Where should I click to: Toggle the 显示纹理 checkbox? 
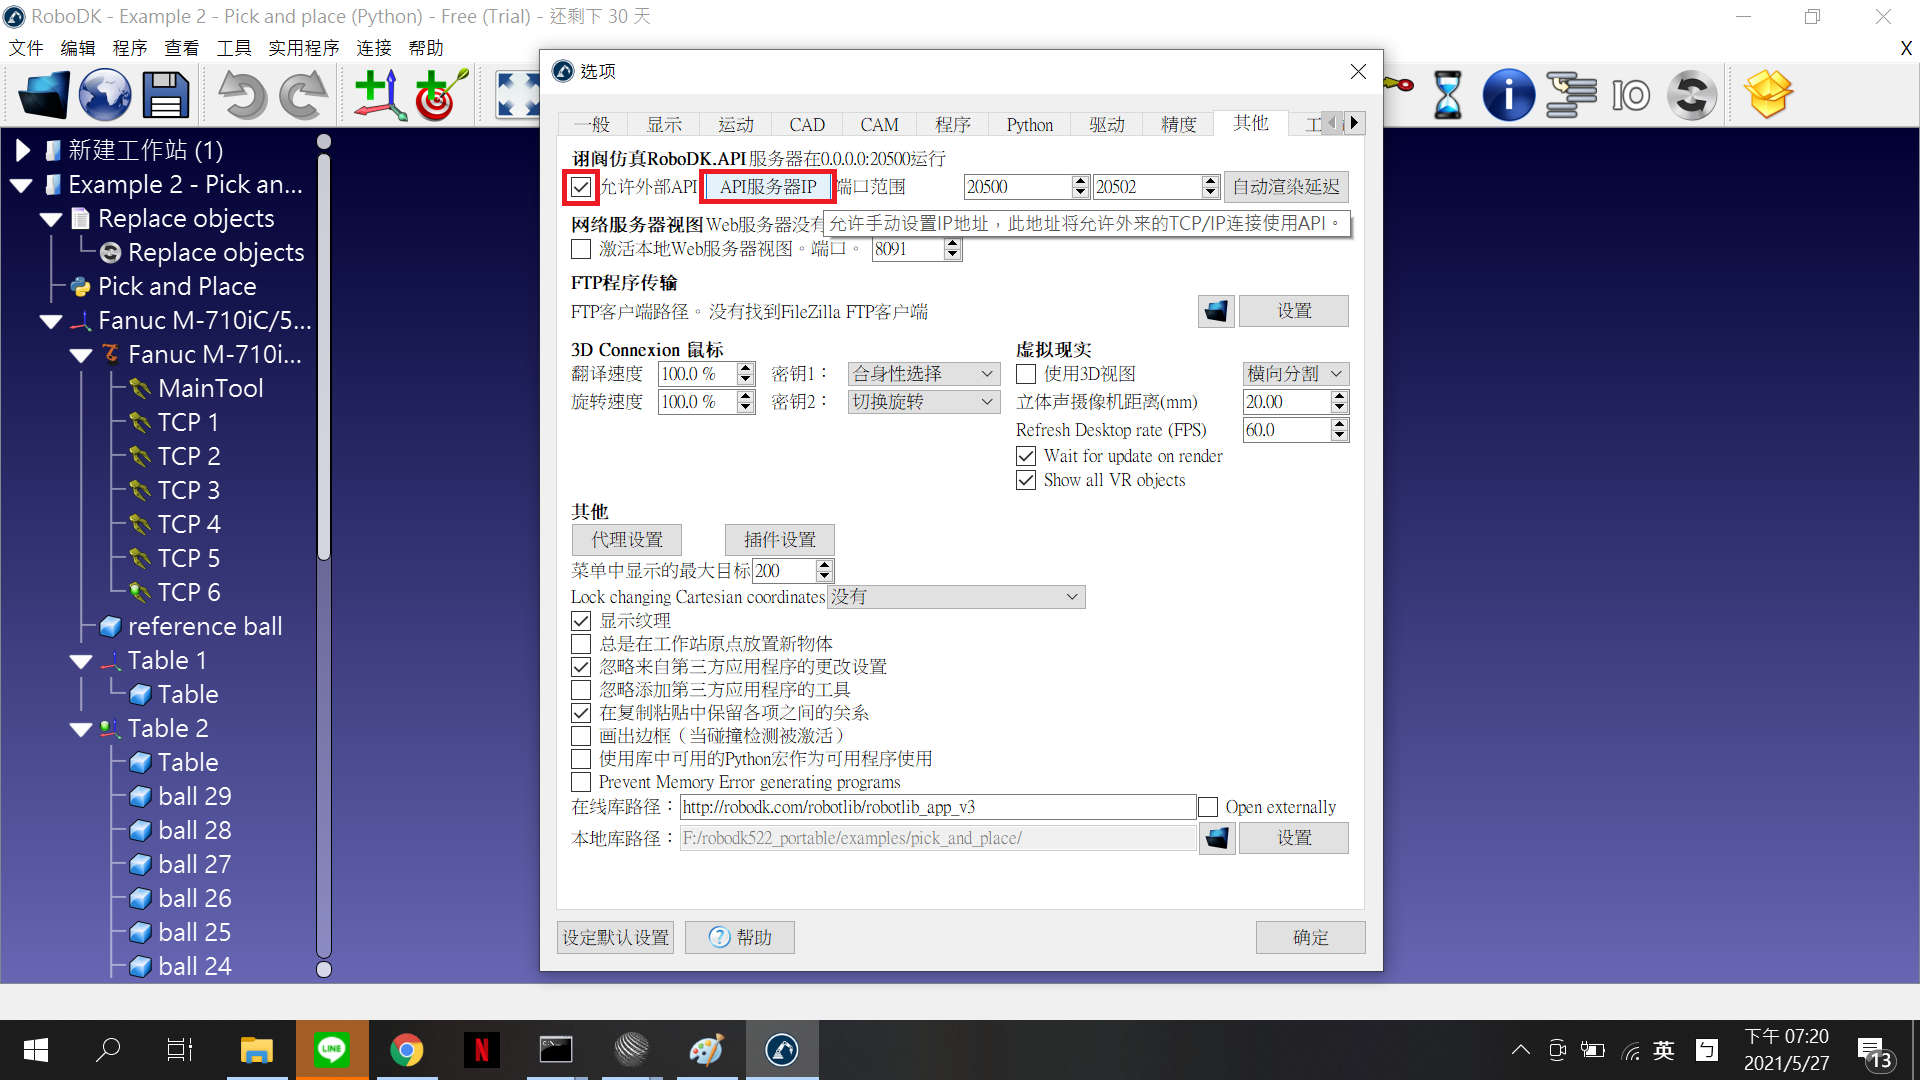click(581, 621)
